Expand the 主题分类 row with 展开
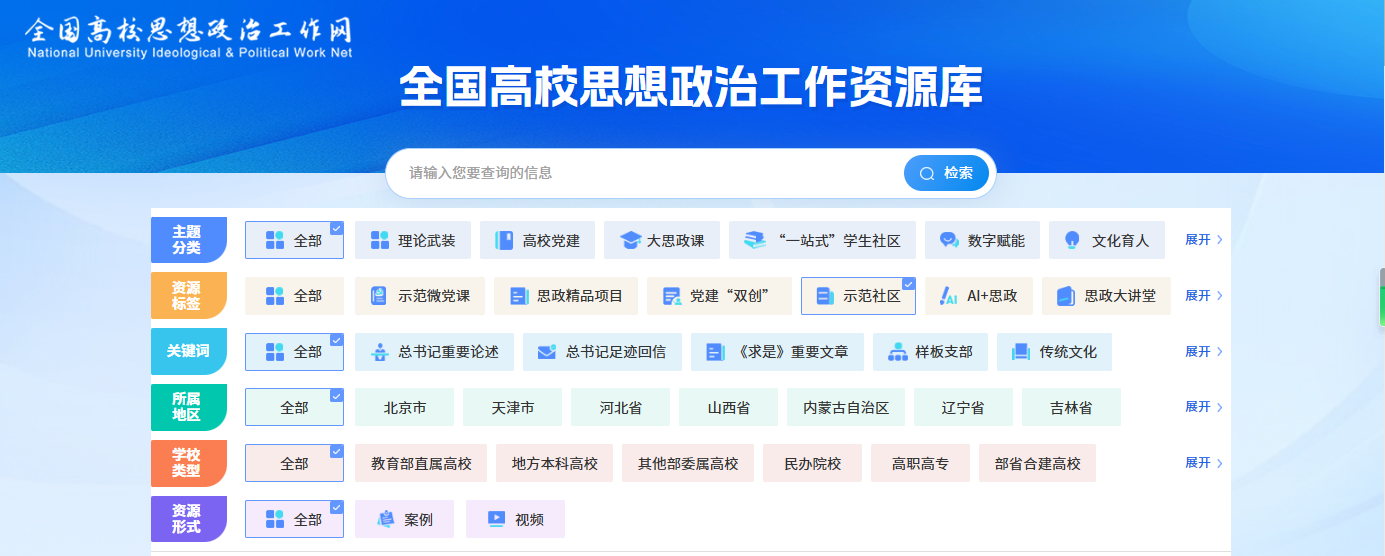This screenshot has width=1385, height=556. pos(1203,240)
